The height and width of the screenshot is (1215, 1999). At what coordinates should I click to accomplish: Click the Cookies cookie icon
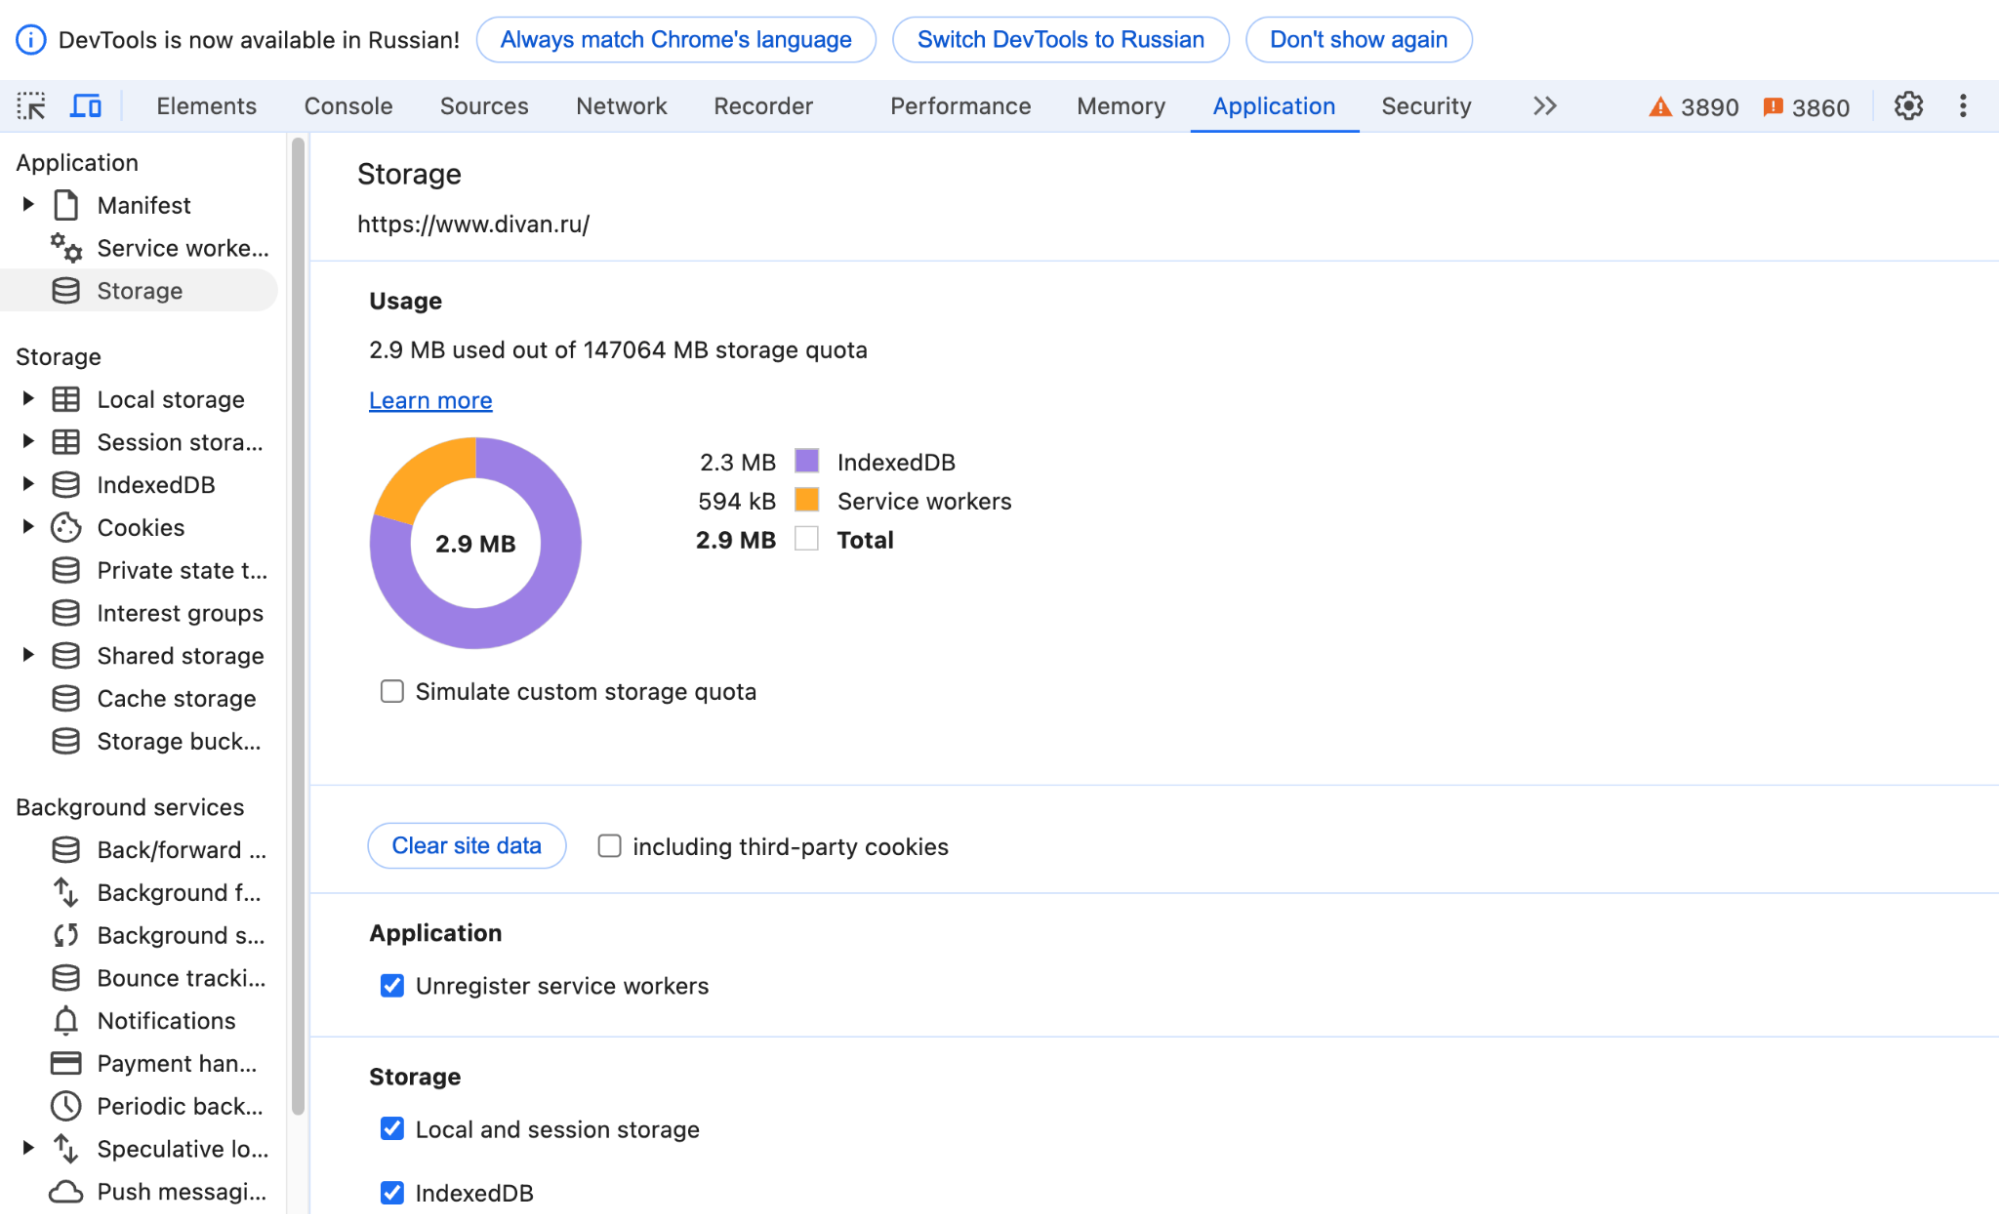tap(66, 528)
